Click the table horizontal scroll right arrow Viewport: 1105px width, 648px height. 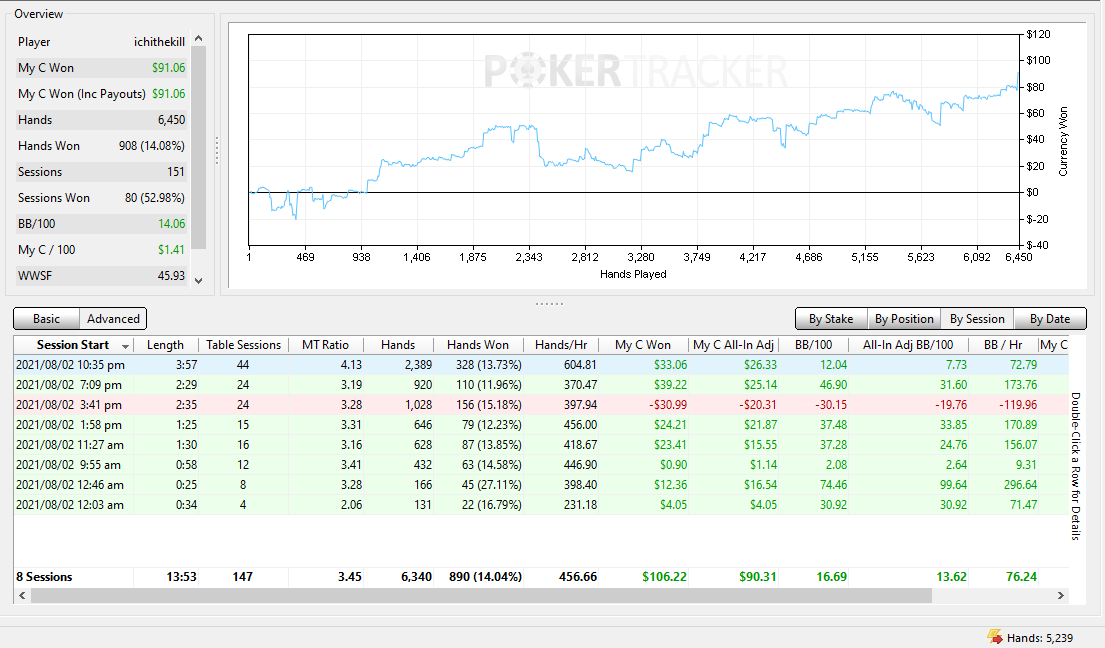pyautogui.click(x=1061, y=596)
